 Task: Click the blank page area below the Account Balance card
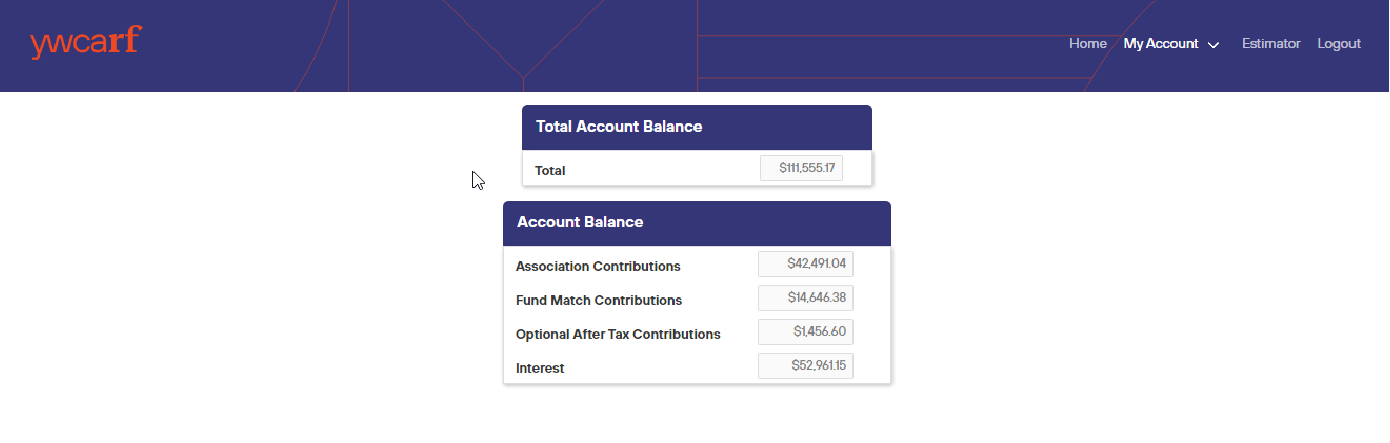coord(696,415)
